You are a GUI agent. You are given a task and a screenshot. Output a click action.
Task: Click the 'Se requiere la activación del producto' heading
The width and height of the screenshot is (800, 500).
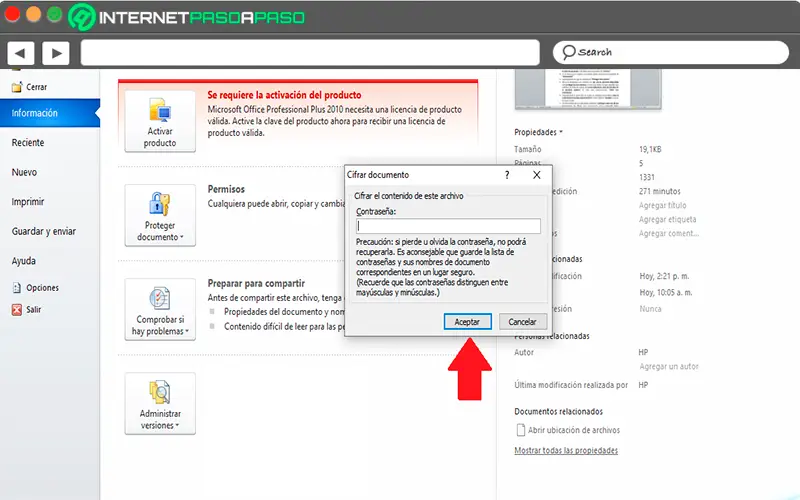pyautogui.click(x=284, y=95)
